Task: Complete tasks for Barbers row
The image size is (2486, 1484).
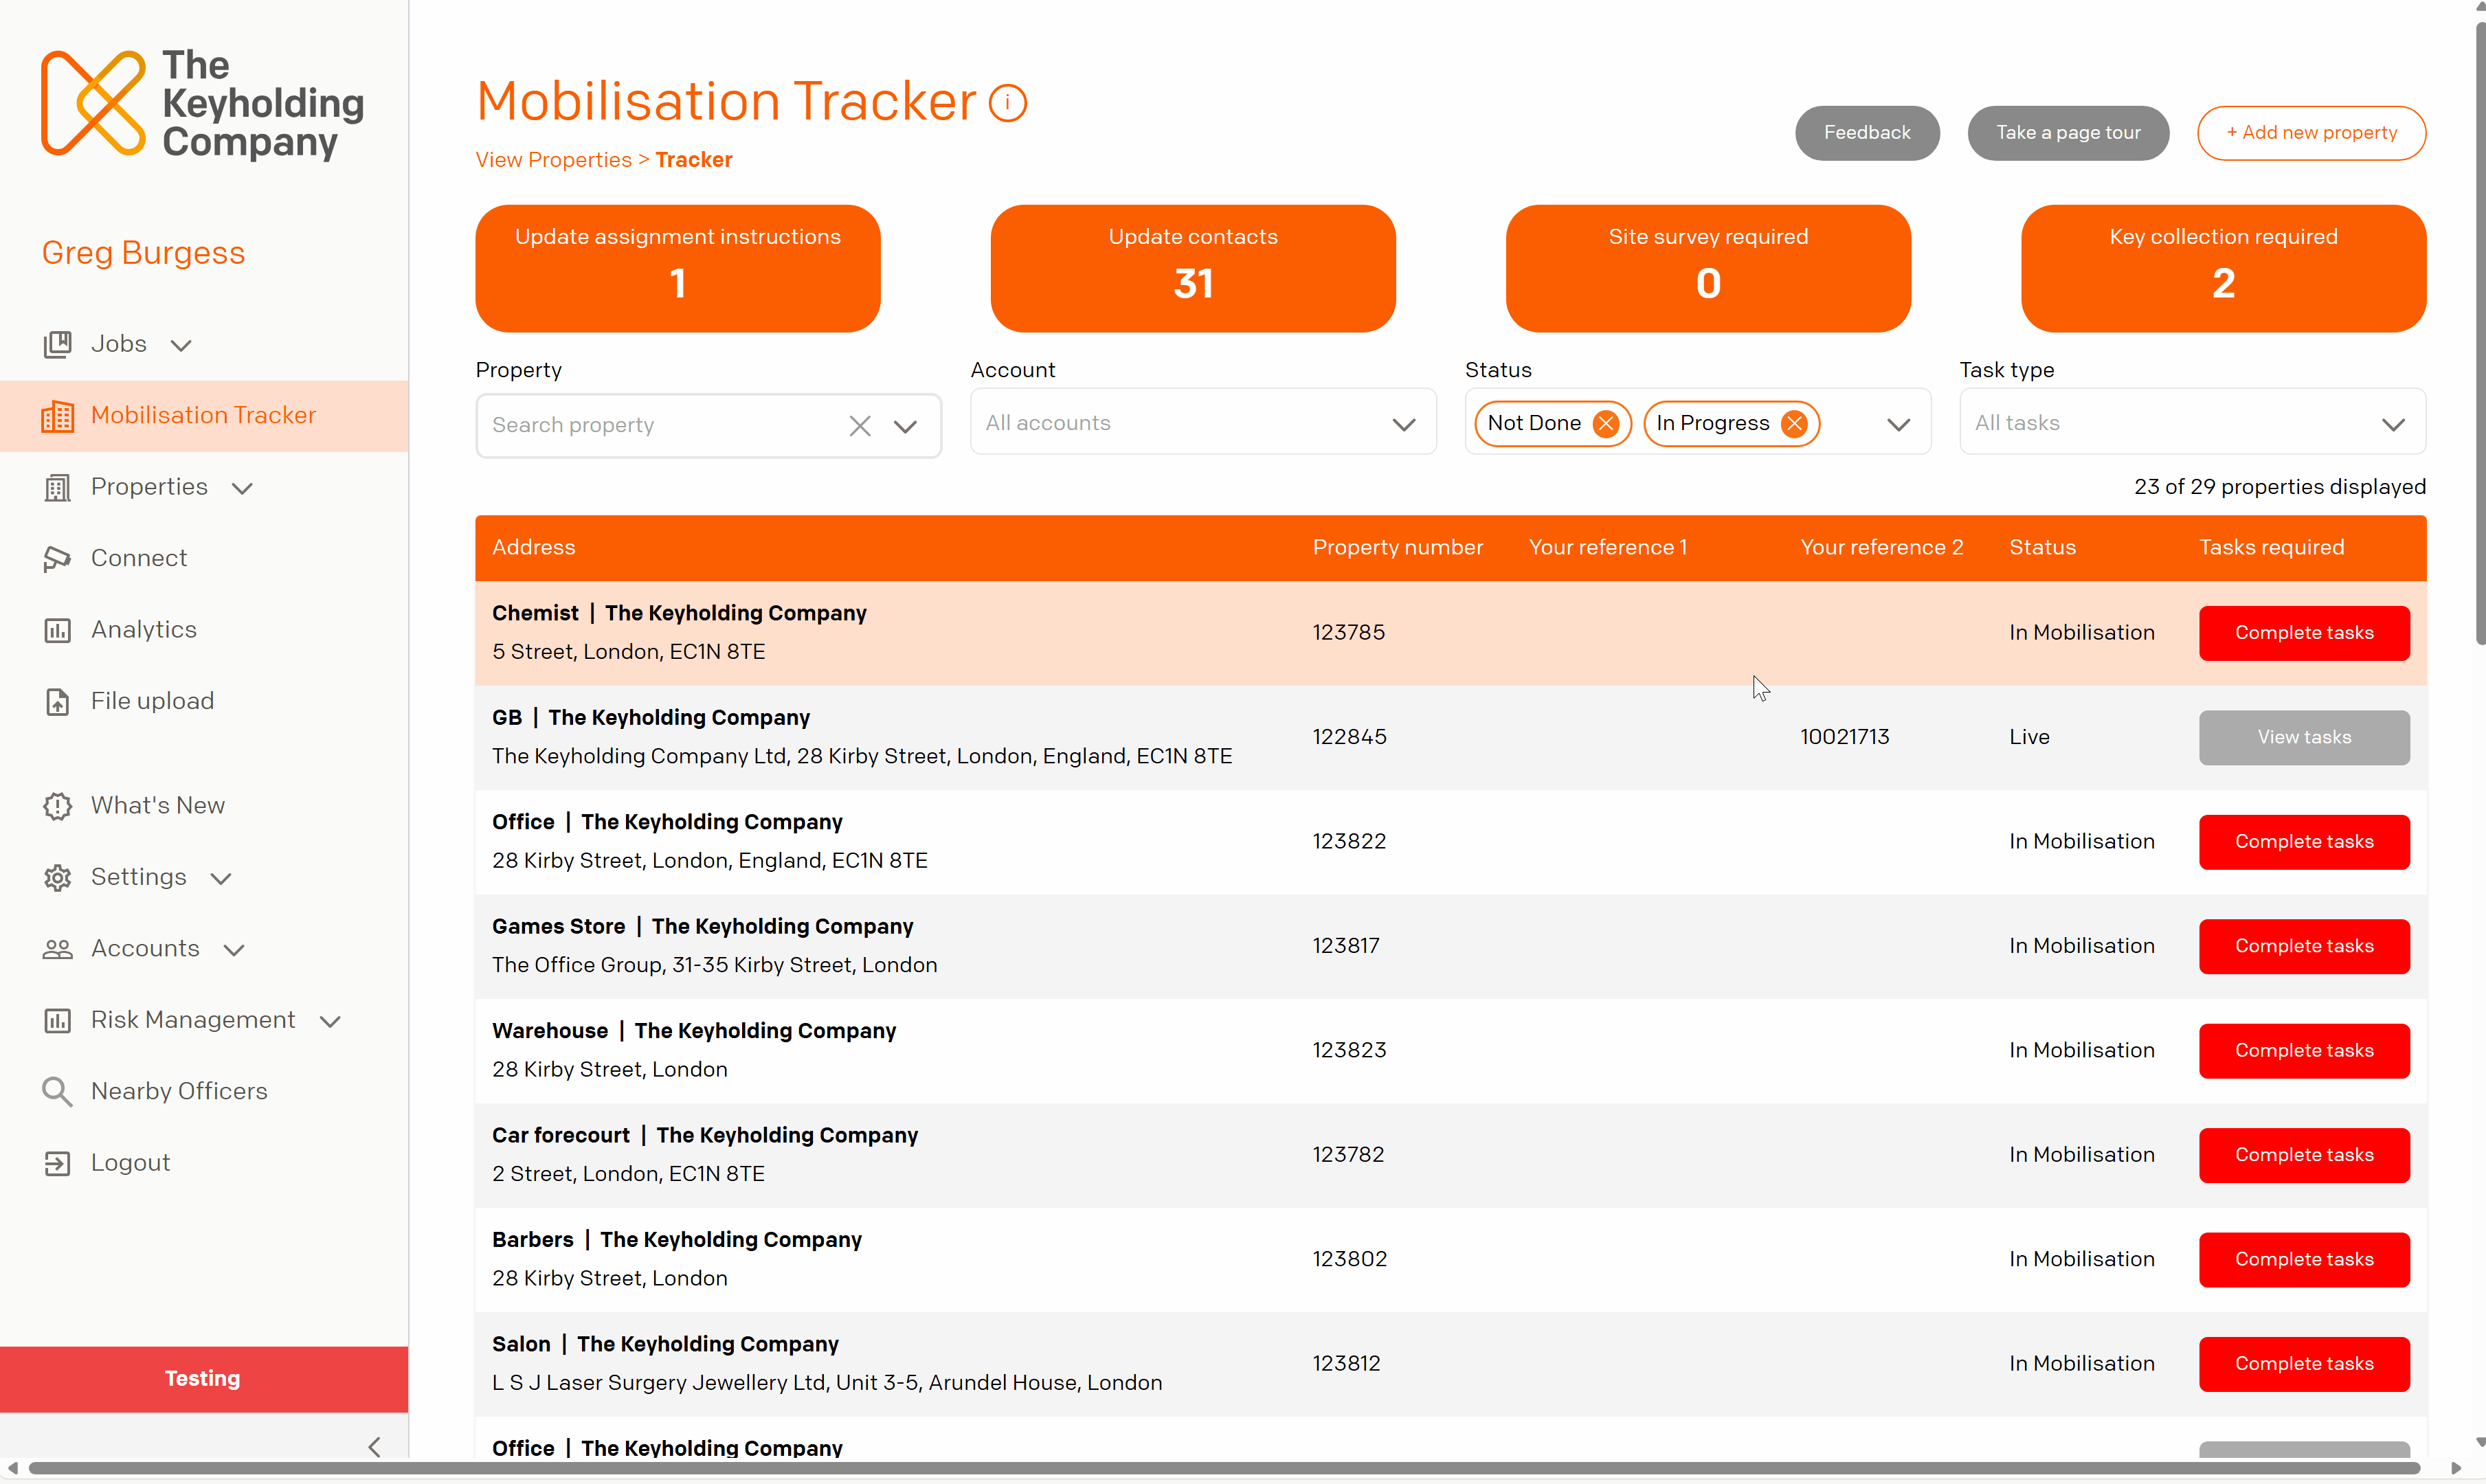Action: click(2304, 1260)
